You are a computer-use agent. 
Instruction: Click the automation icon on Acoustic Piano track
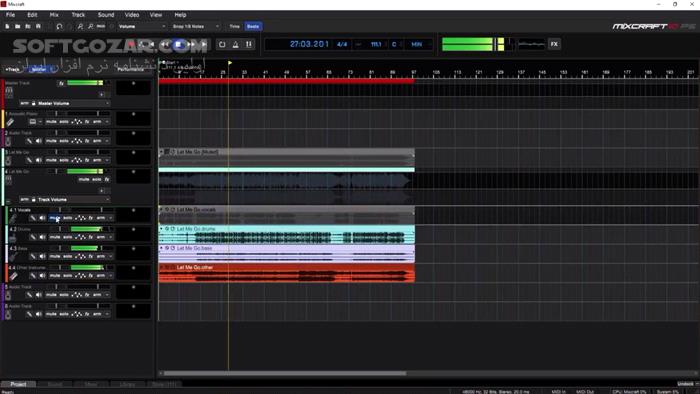[77, 122]
